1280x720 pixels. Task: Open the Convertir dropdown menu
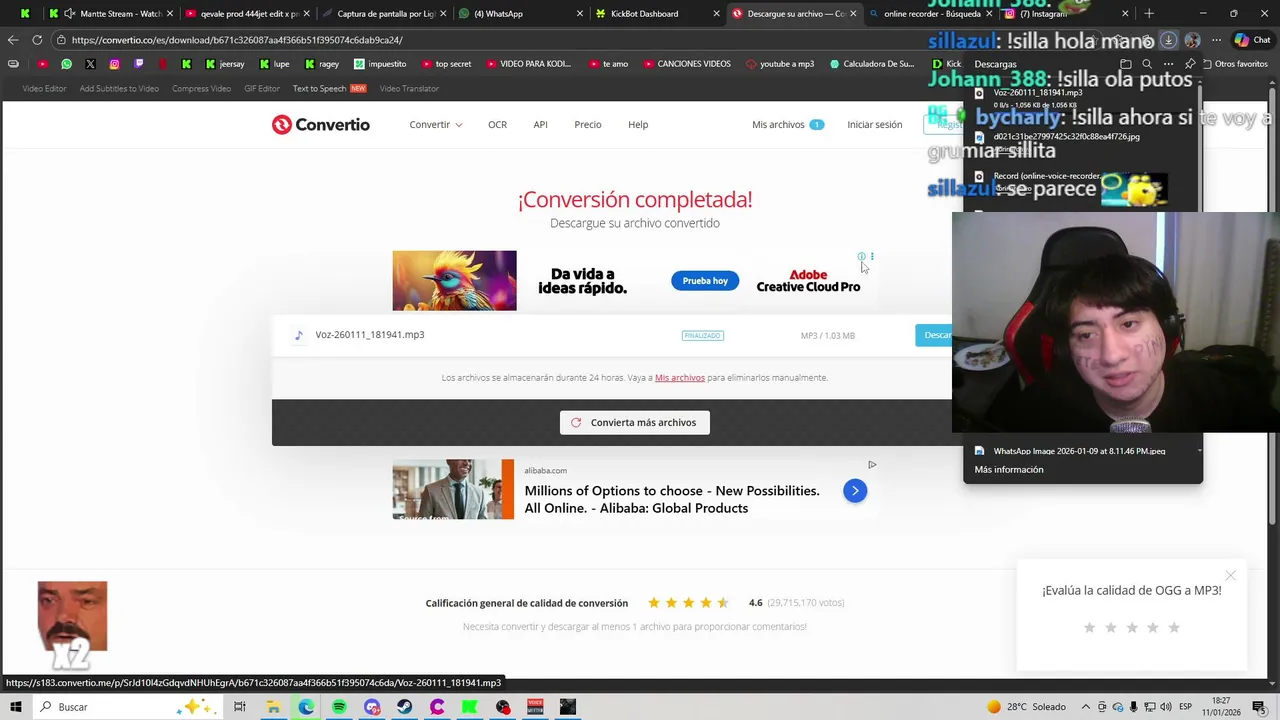click(x=435, y=124)
